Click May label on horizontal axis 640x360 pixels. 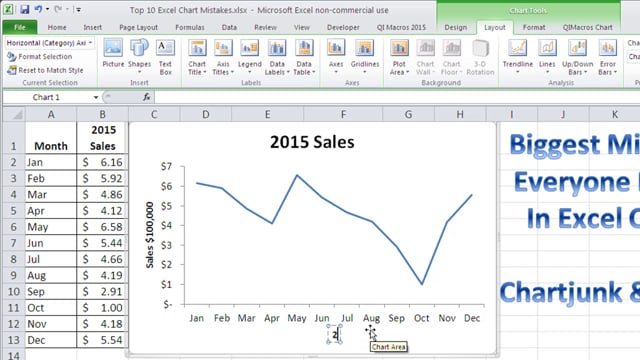pos(297,318)
